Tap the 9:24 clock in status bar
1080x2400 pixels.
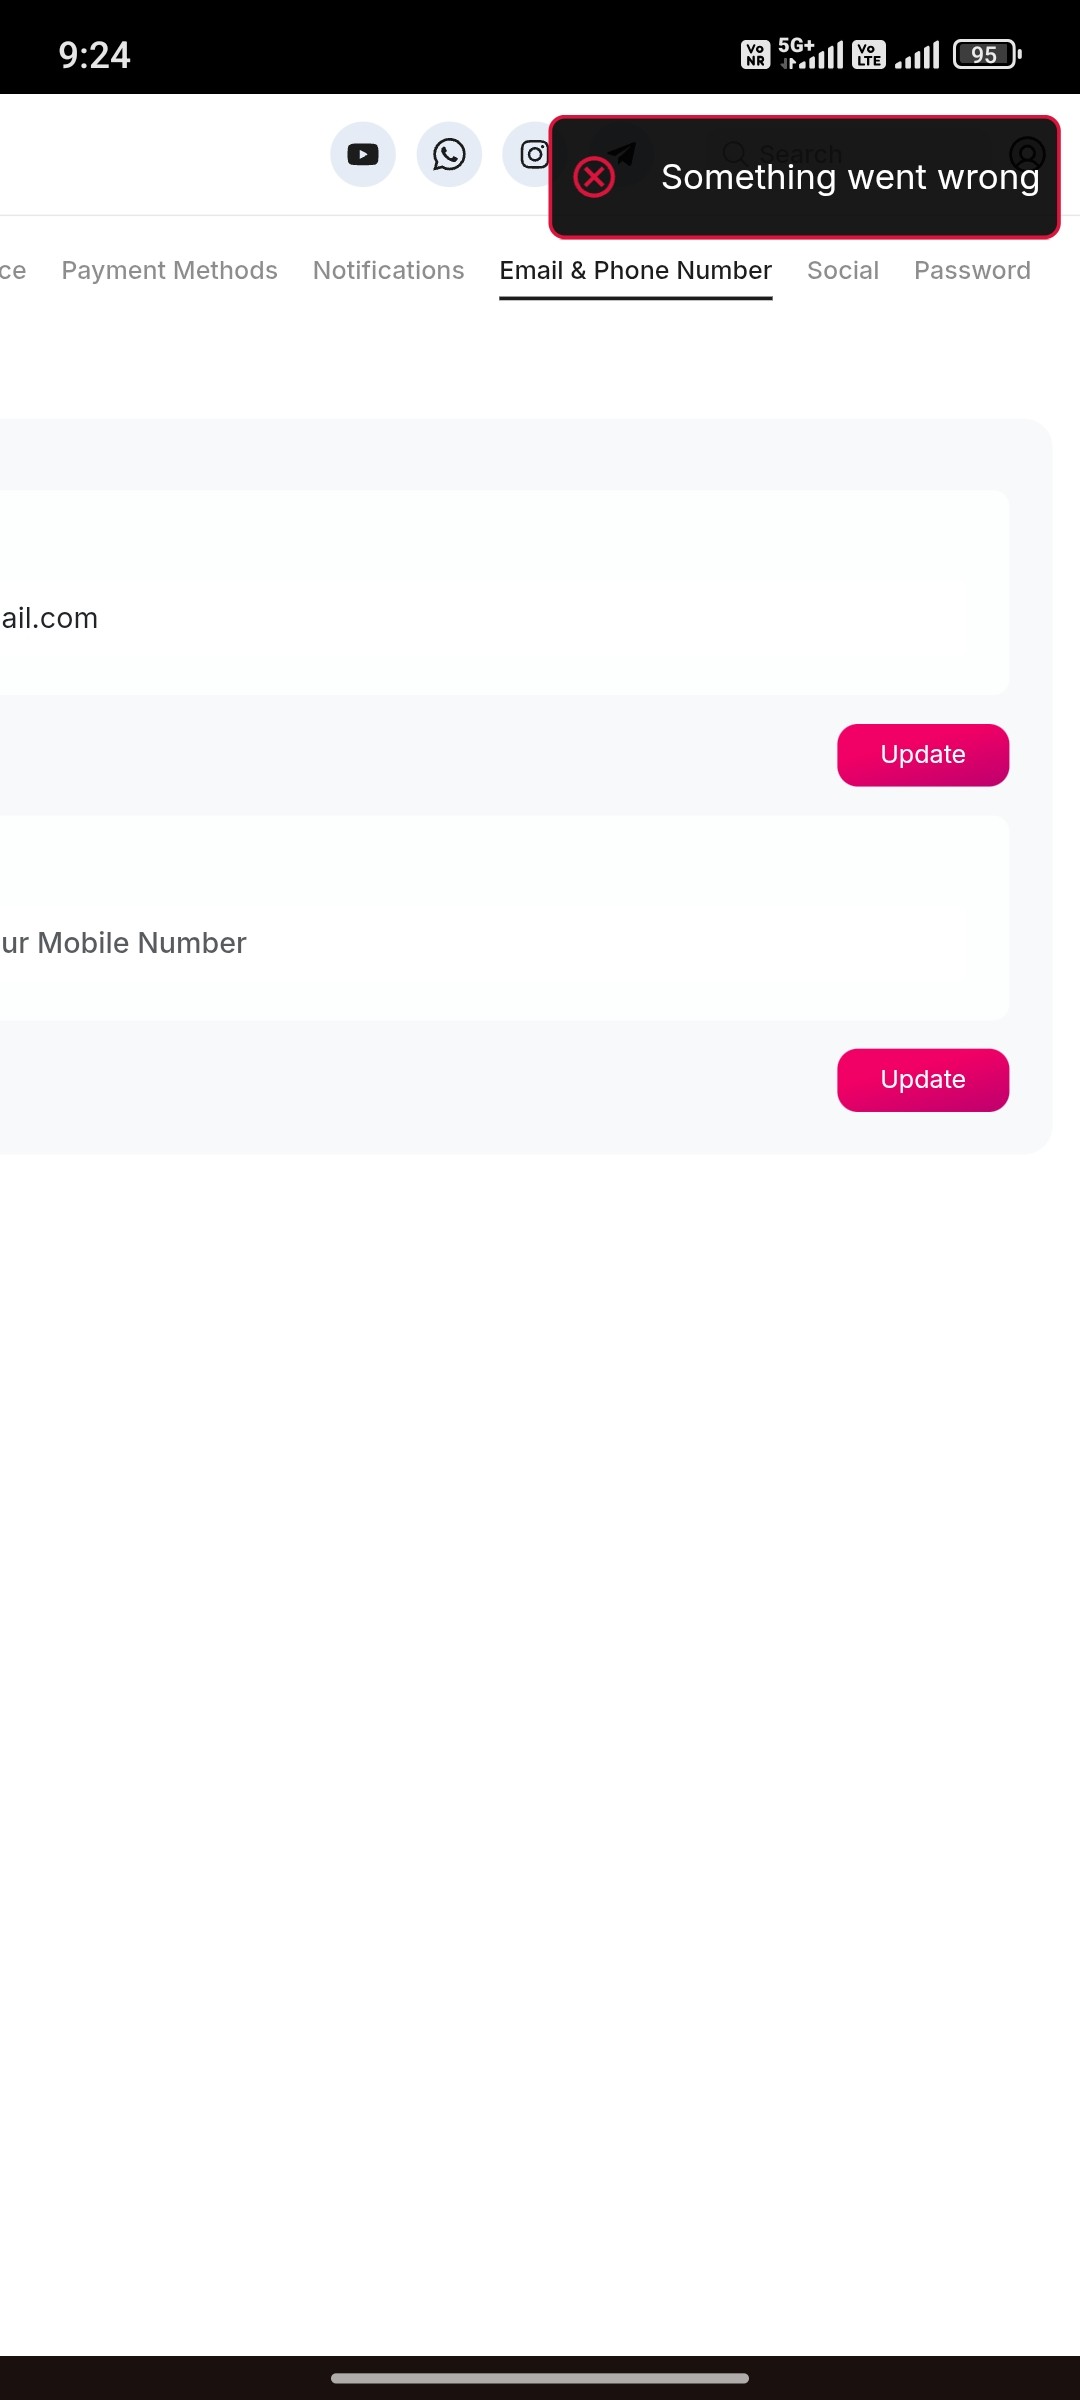[94, 55]
